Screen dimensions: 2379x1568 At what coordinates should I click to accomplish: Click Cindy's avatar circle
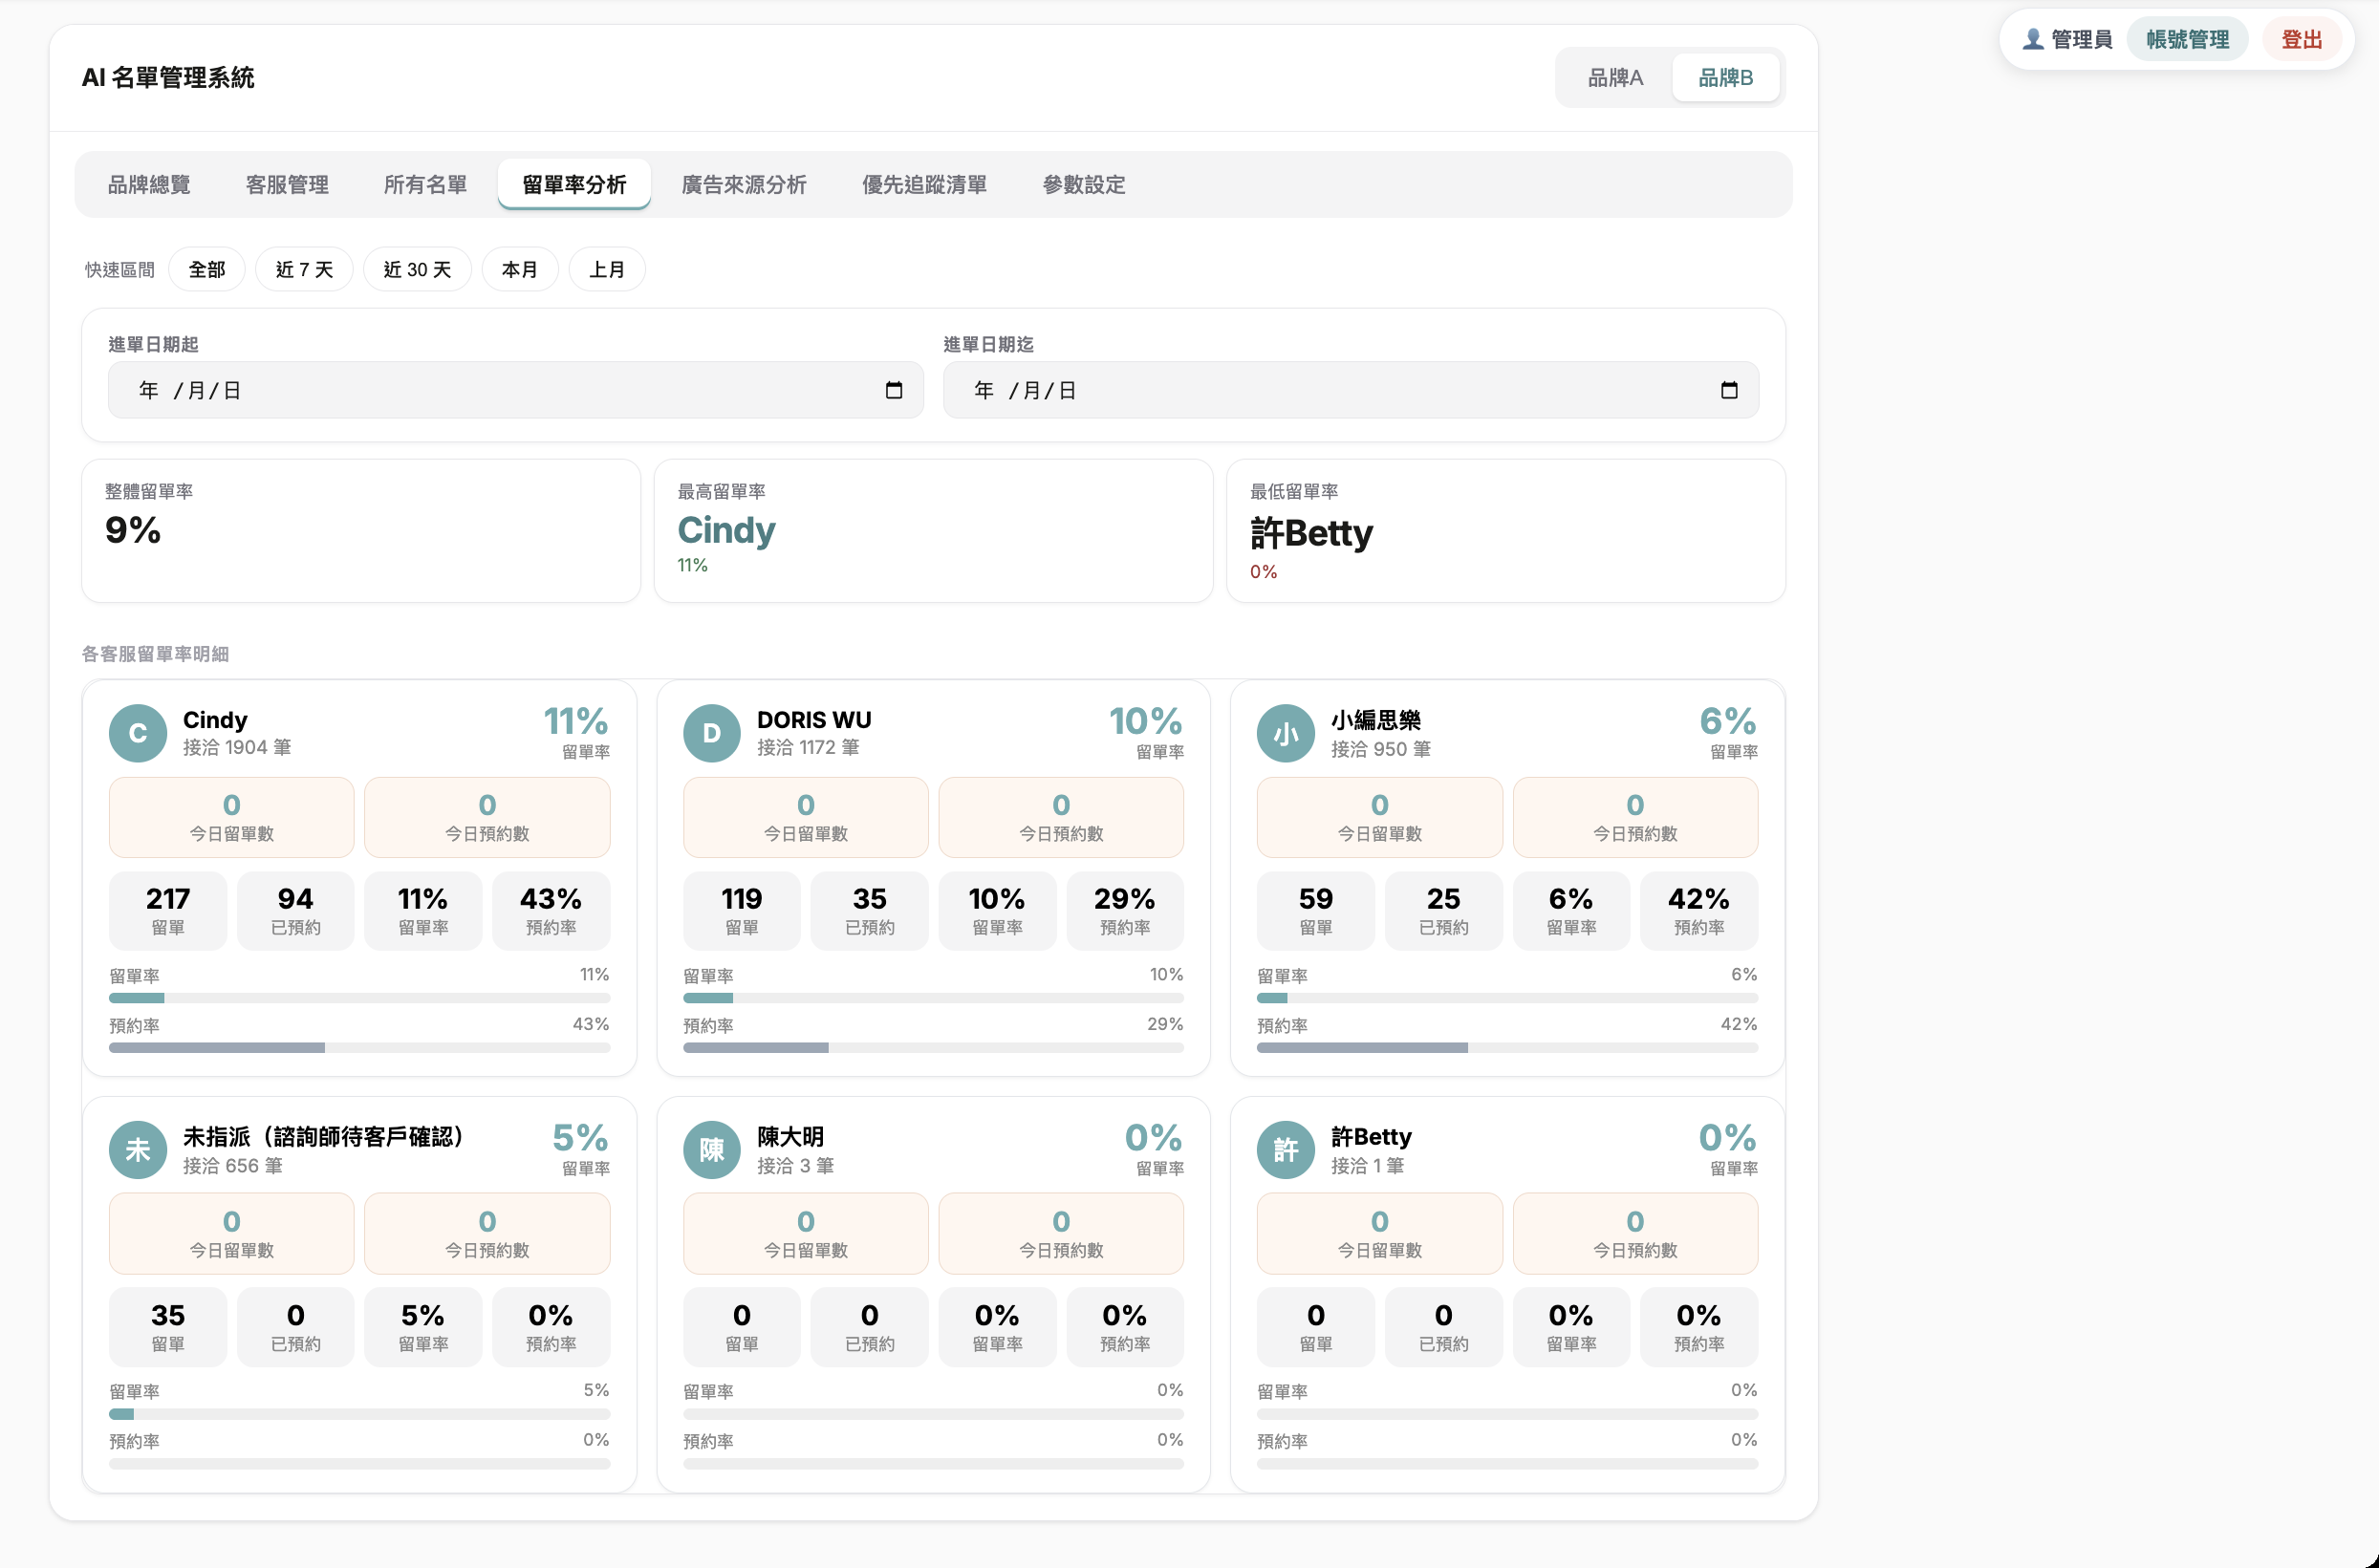pyautogui.click(x=138, y=733)
